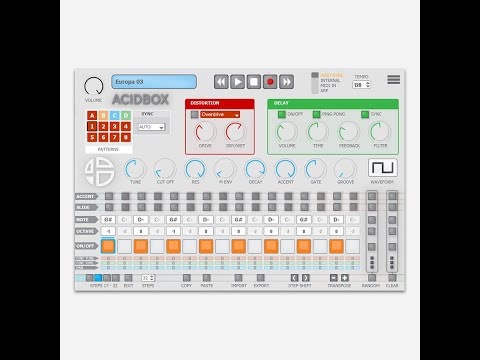Select pattern number 5
Image resolution: width=480 pixels, height=360 pixels.
pos(92,137)
